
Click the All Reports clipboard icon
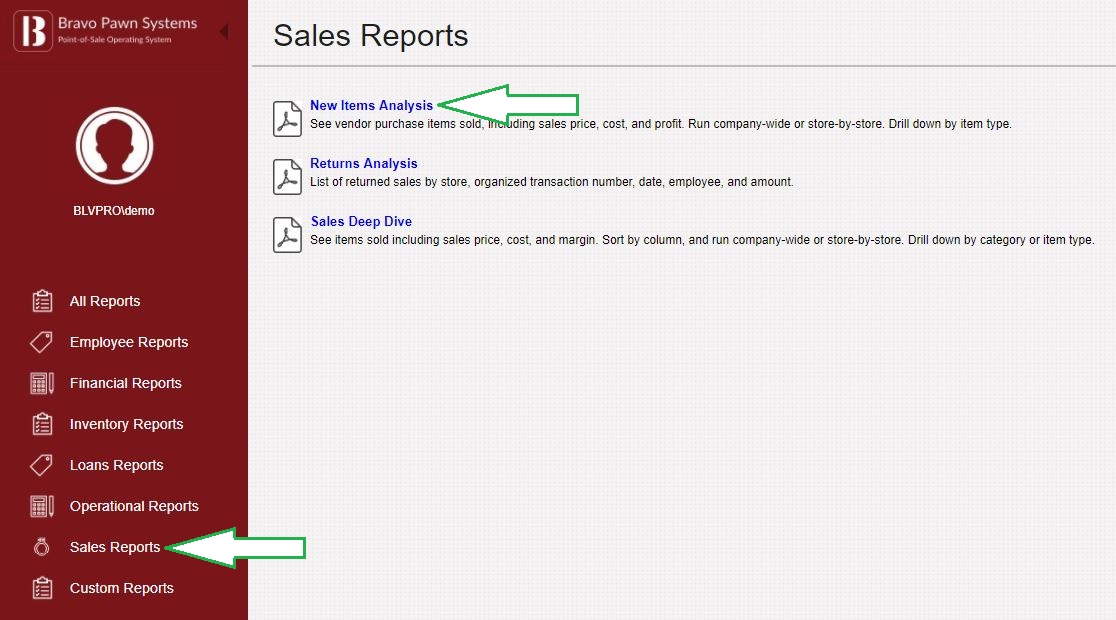coord(42,301)
